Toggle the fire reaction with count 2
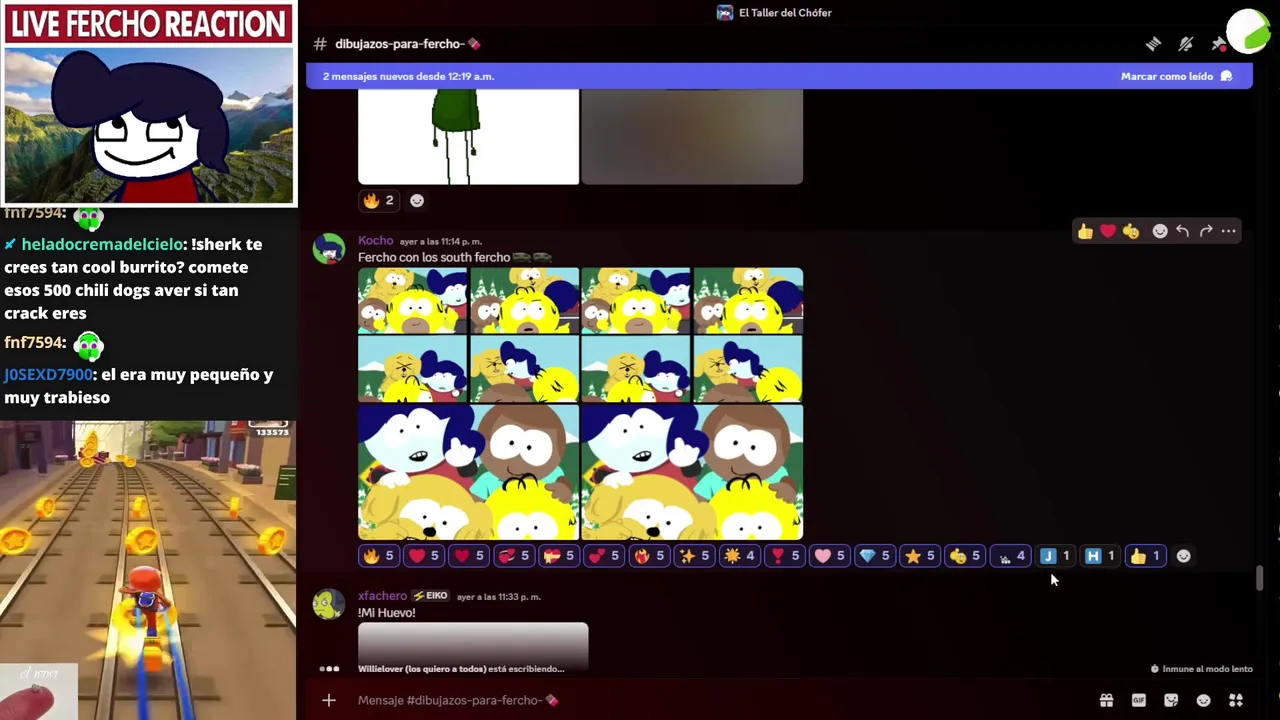Screen dimensions: 1280x720 click(x=379, y=200)
